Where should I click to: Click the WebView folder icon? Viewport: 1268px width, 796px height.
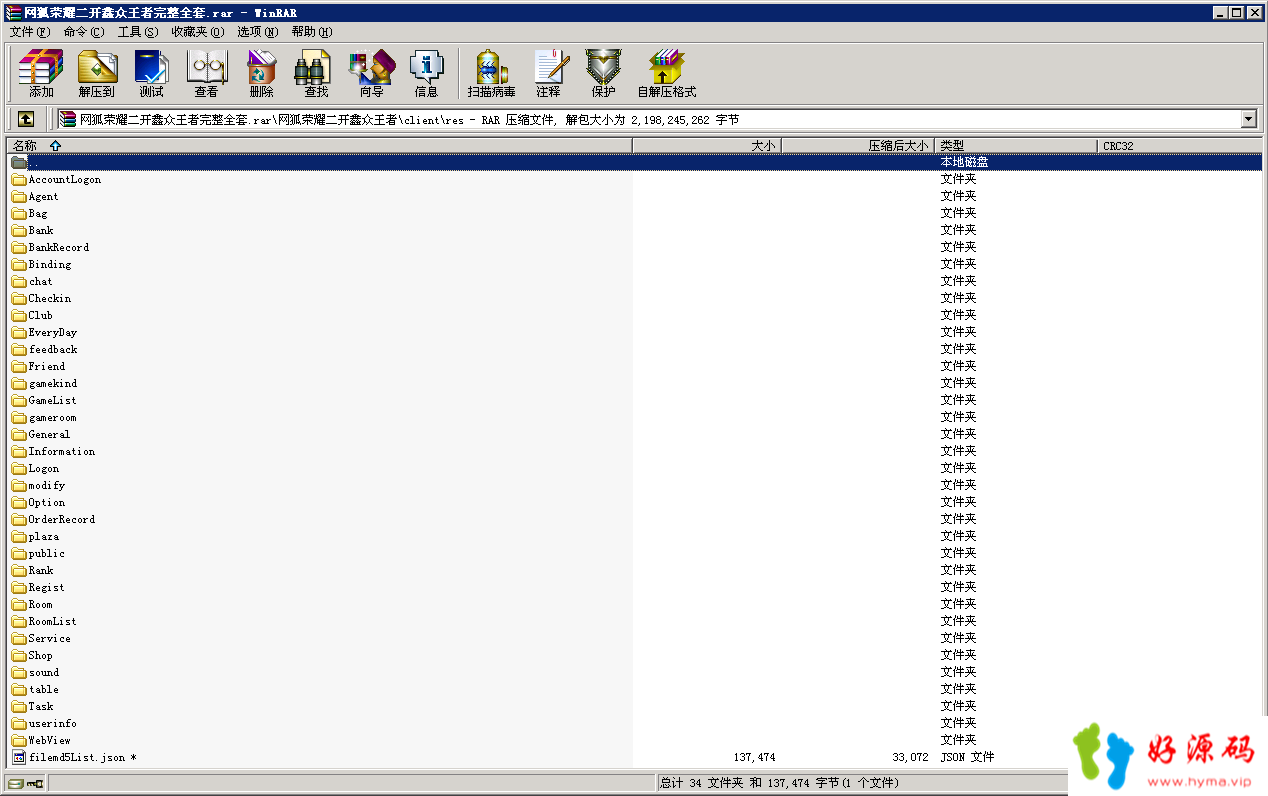pos(19,741)
